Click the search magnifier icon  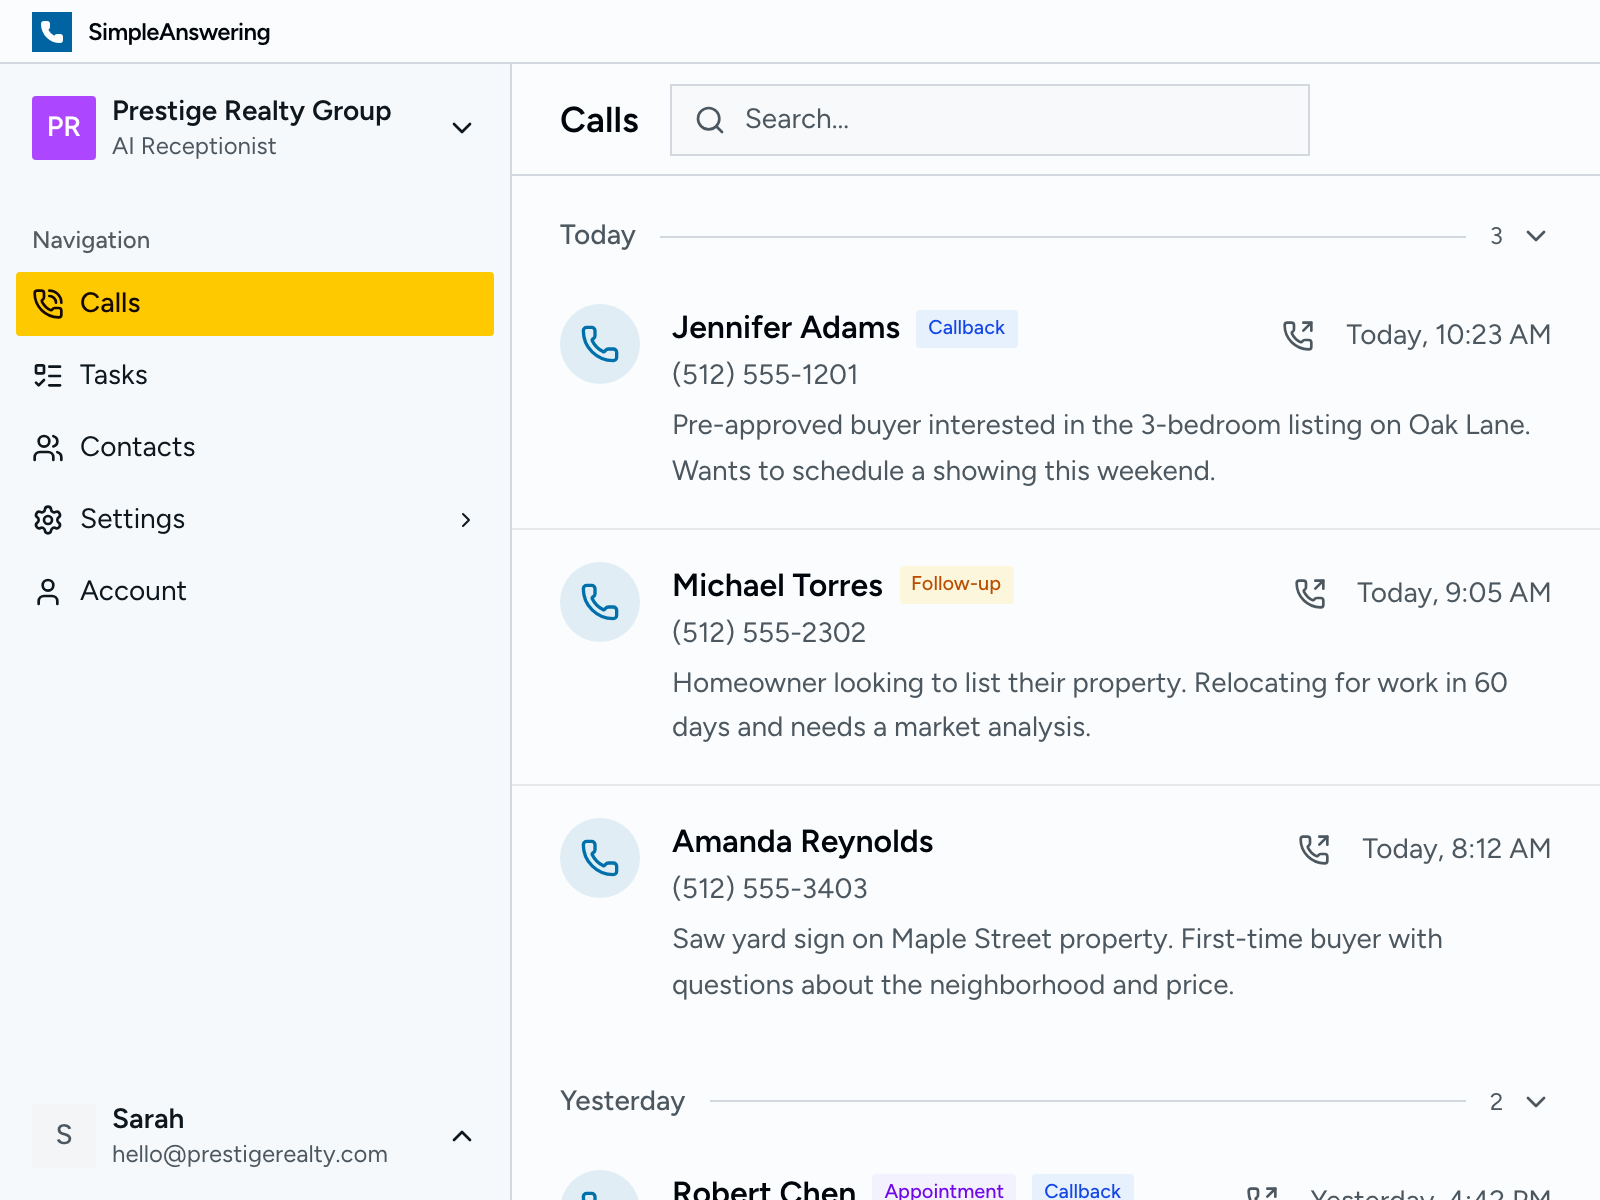(710, 120)
